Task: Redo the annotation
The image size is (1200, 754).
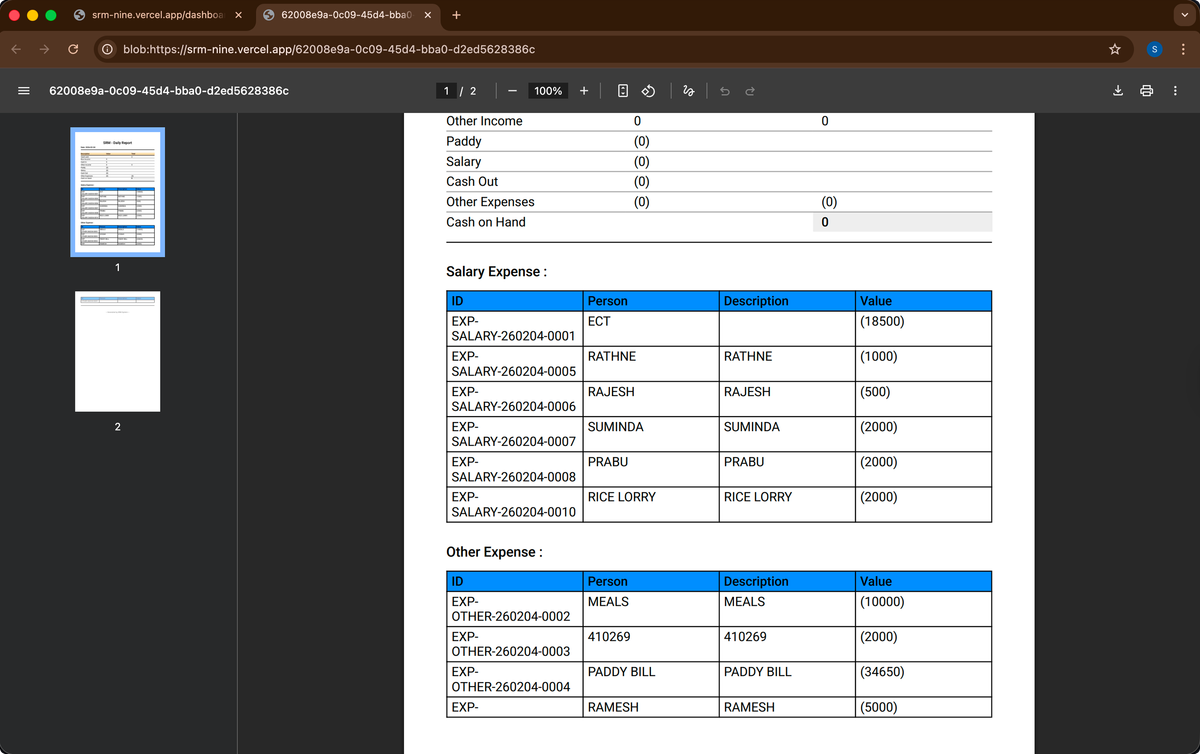Action: (x=750, y=91)
